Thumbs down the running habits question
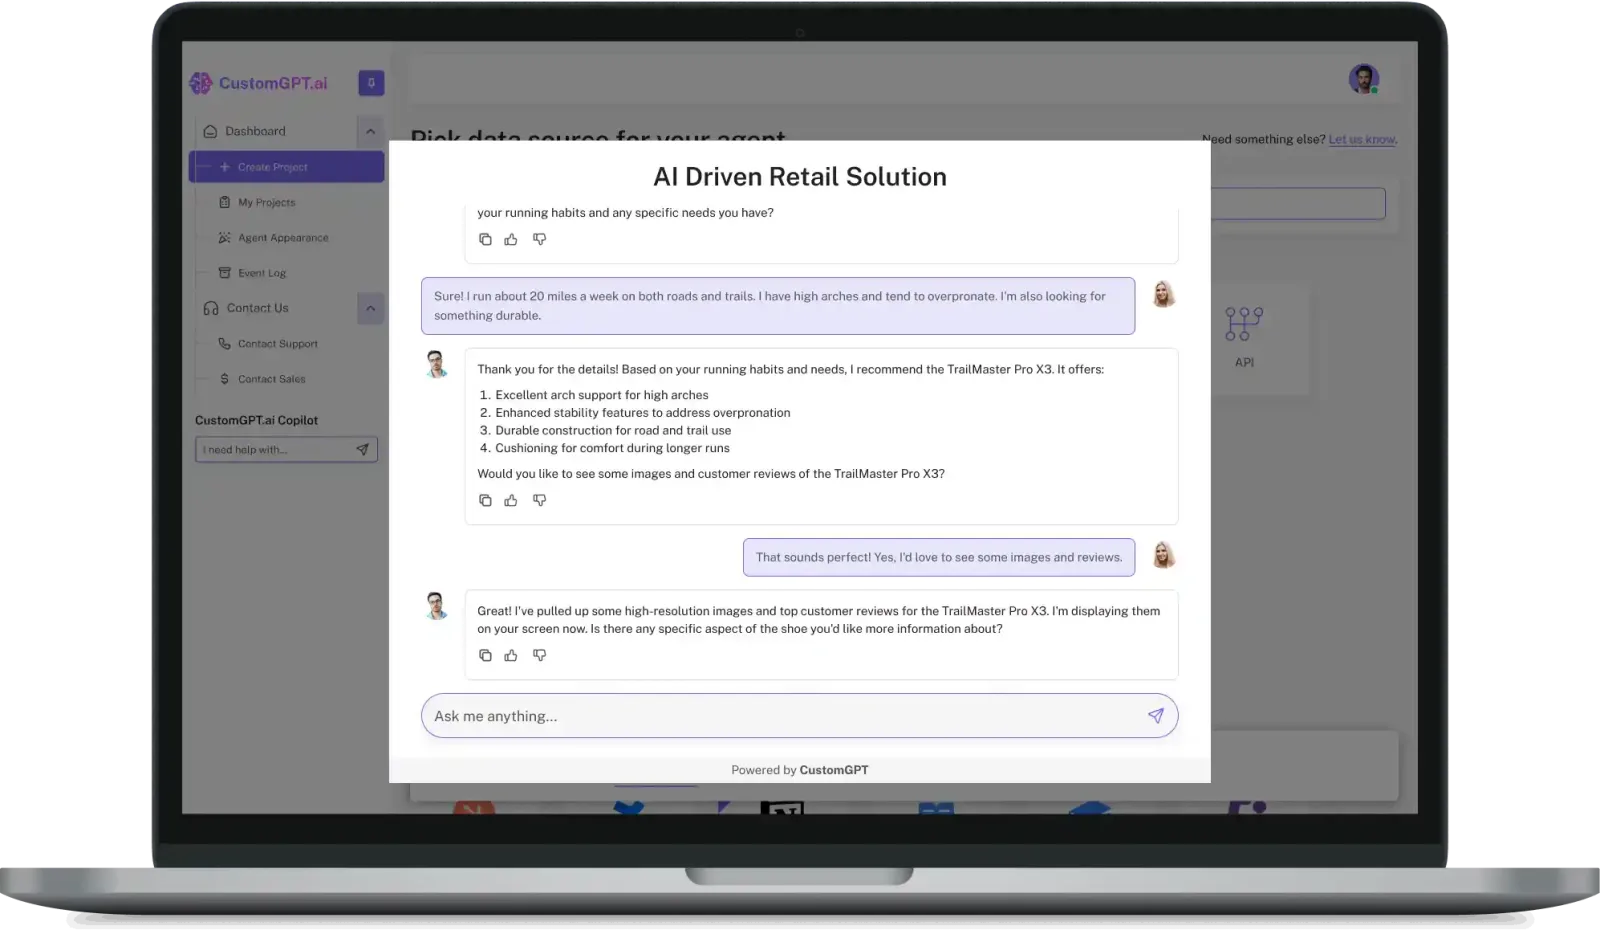This screenshot has height=934, width=1600. [539, 239]
